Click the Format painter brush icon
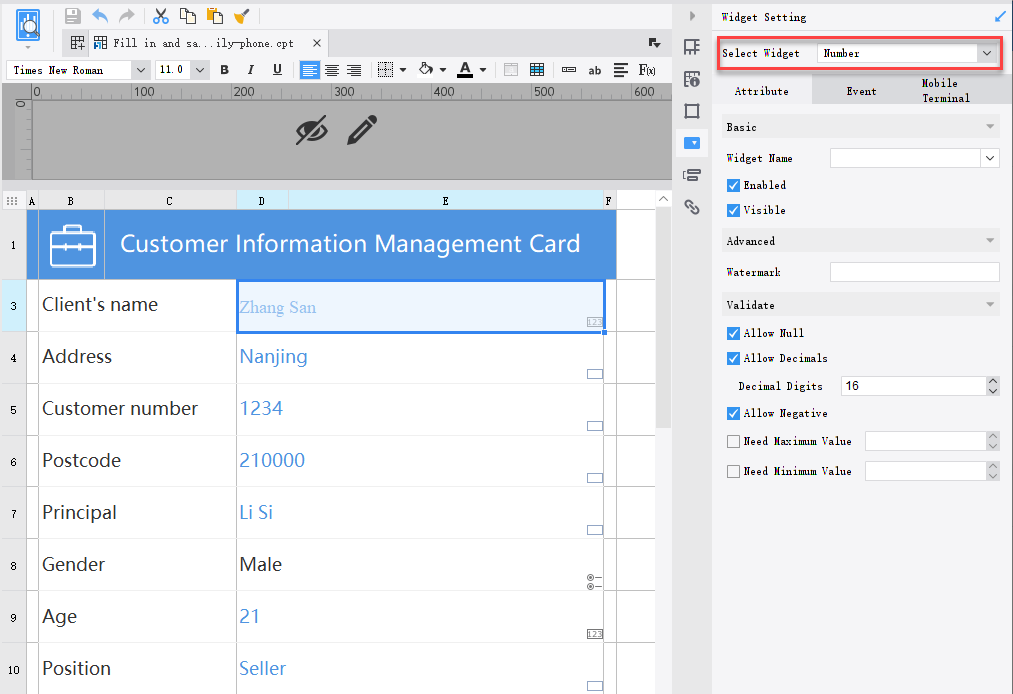Viewport: 1013px width, 694px height. [x=242, y=16]
